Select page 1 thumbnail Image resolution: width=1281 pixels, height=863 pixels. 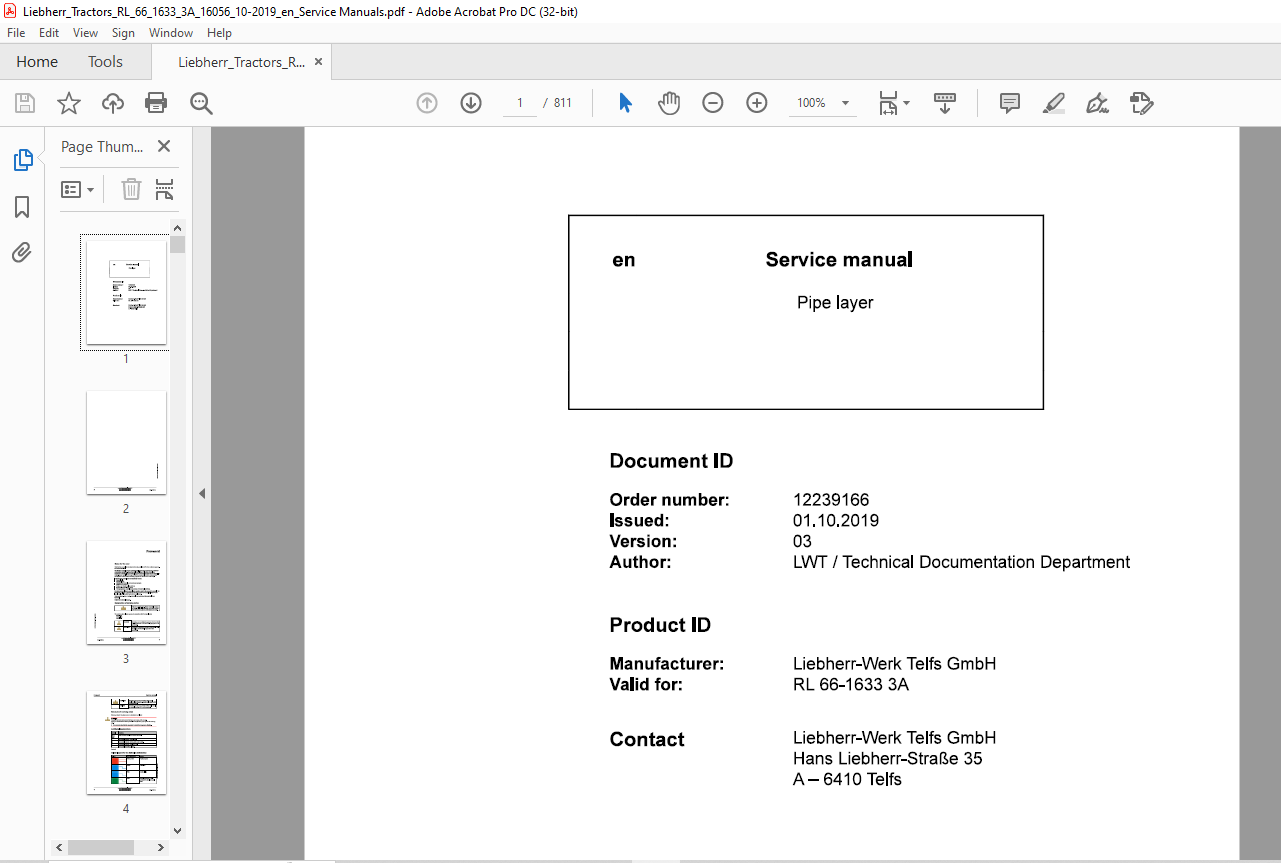click(126, 292)
